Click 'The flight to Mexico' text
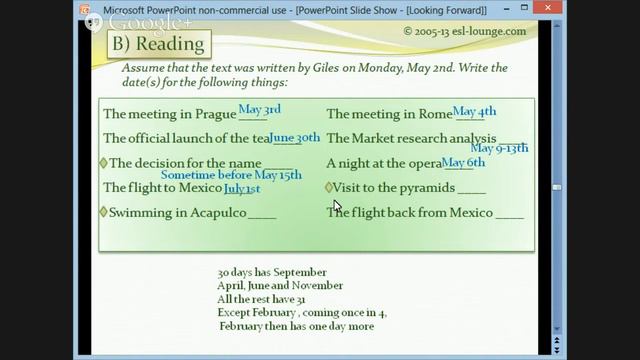640x360 pixels. click(x=162, y=188)
